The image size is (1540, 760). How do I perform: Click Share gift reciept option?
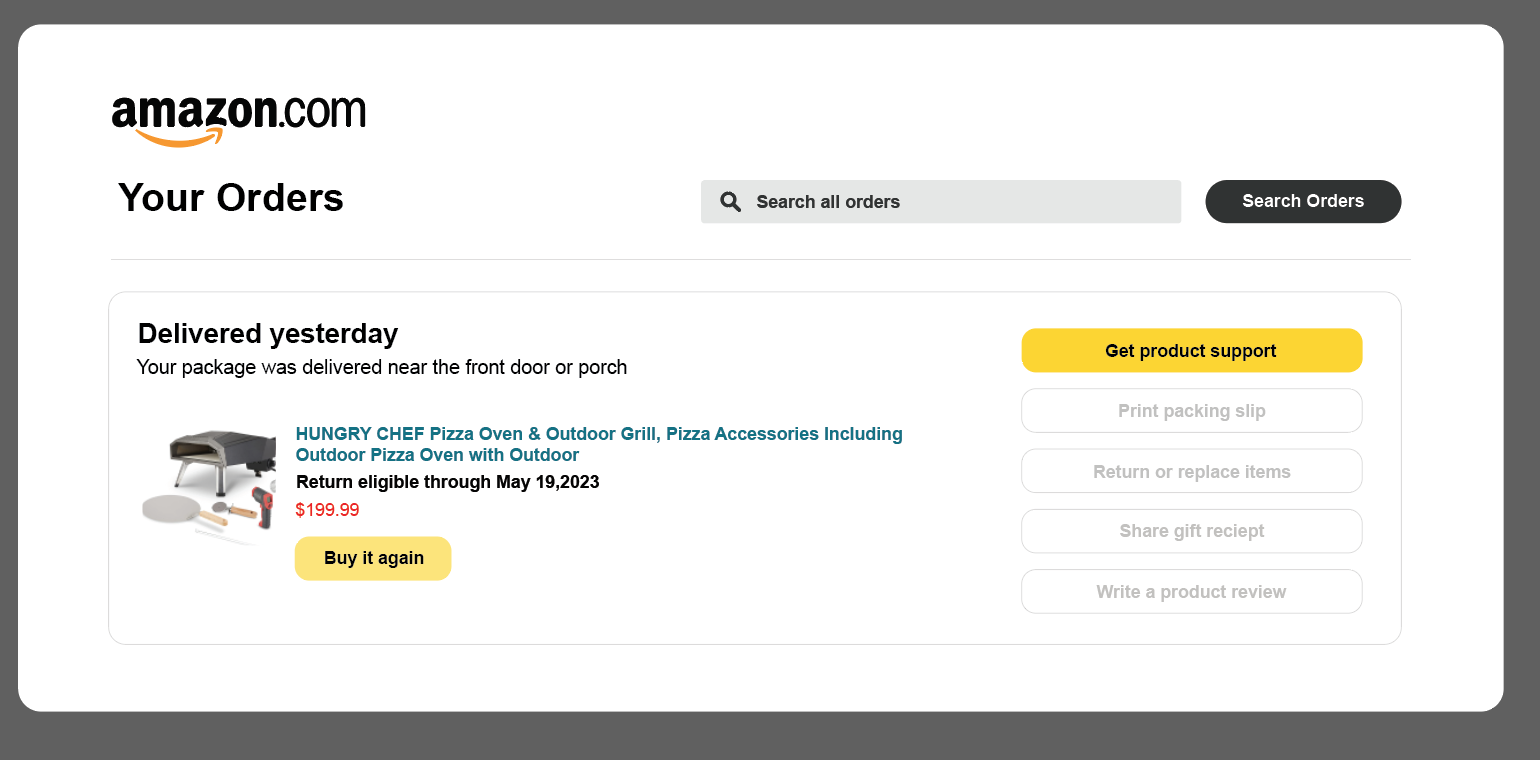(x=1191, y=531)
